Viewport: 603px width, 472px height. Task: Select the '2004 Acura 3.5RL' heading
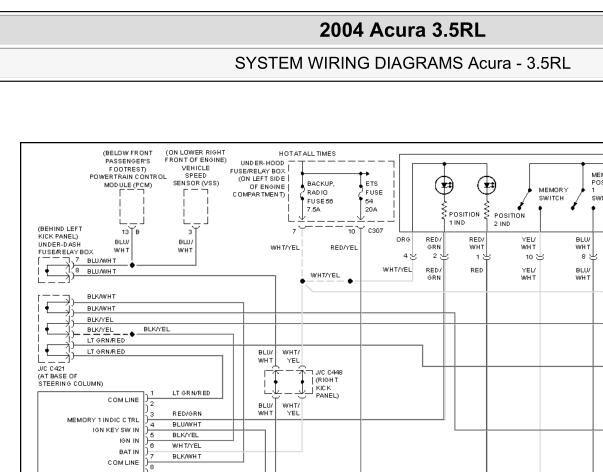tap(402, 30)
